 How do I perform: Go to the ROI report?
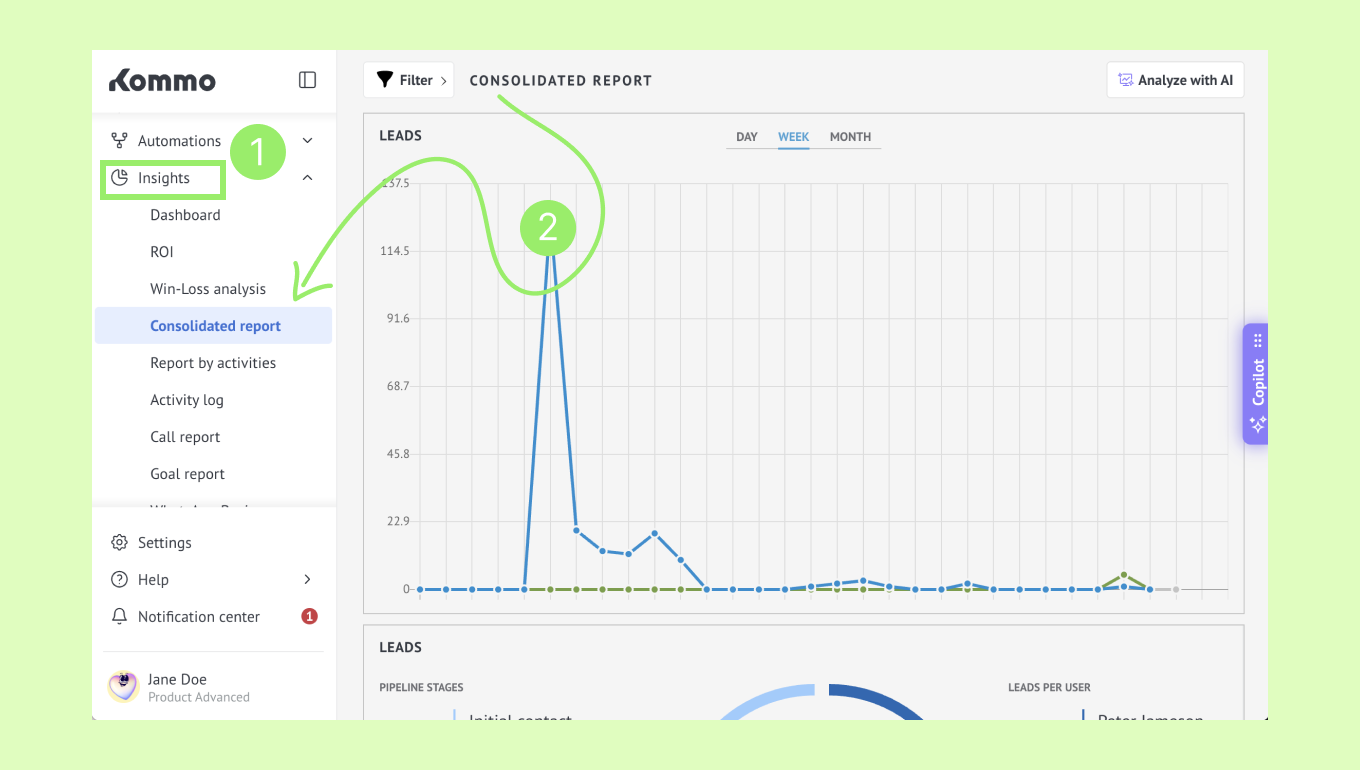coord(162,252)
